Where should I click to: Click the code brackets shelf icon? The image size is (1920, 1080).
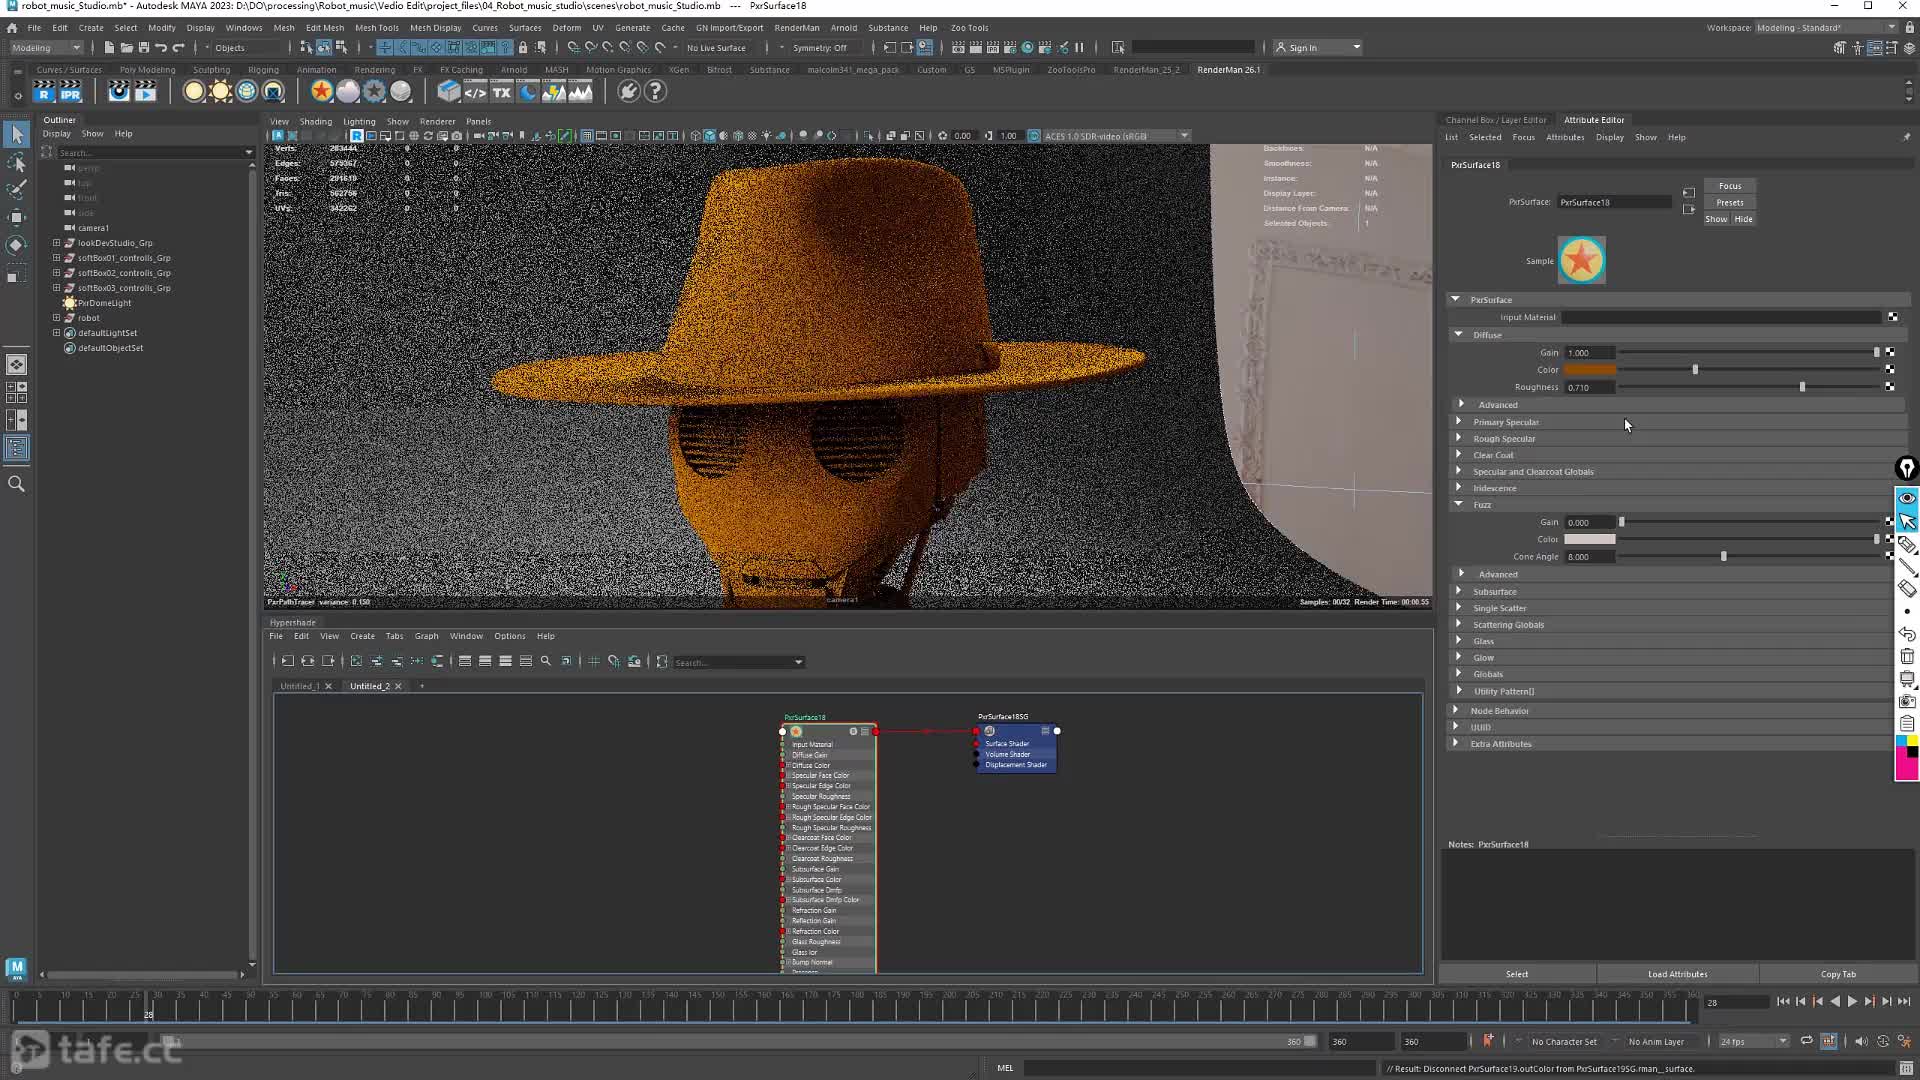pos(475,92)
